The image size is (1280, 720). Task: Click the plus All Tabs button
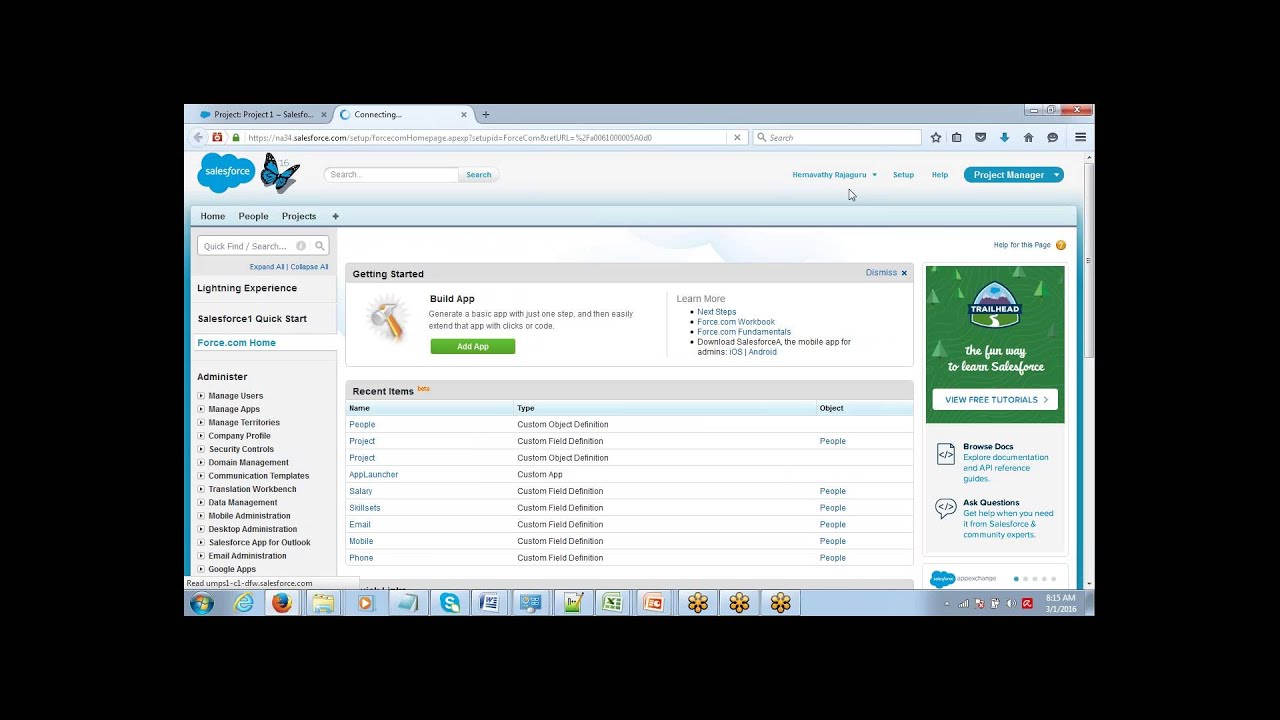(335, 216)
